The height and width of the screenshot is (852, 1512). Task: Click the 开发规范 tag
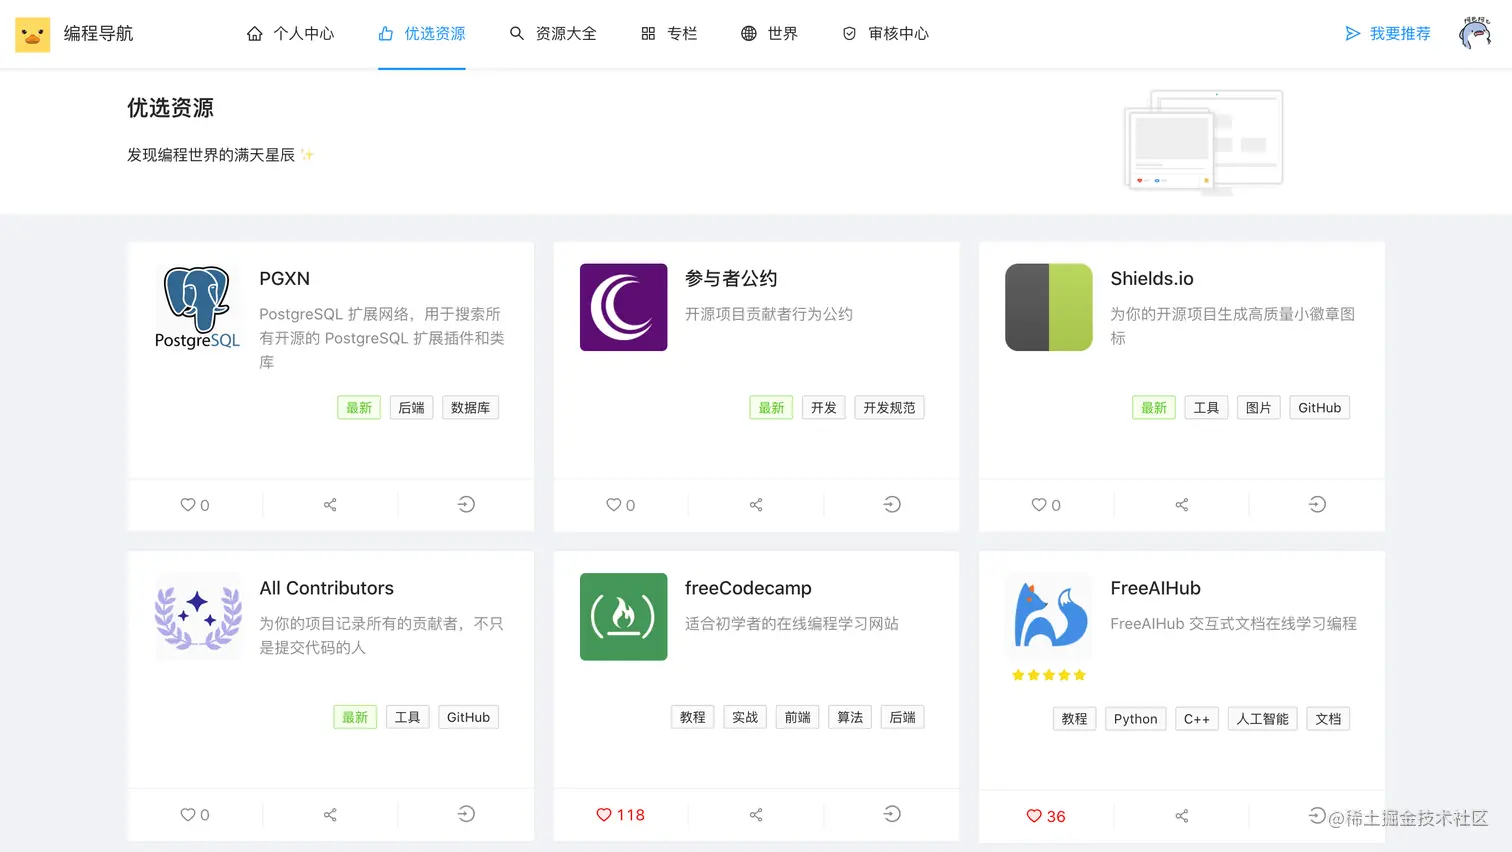(889, 408)
